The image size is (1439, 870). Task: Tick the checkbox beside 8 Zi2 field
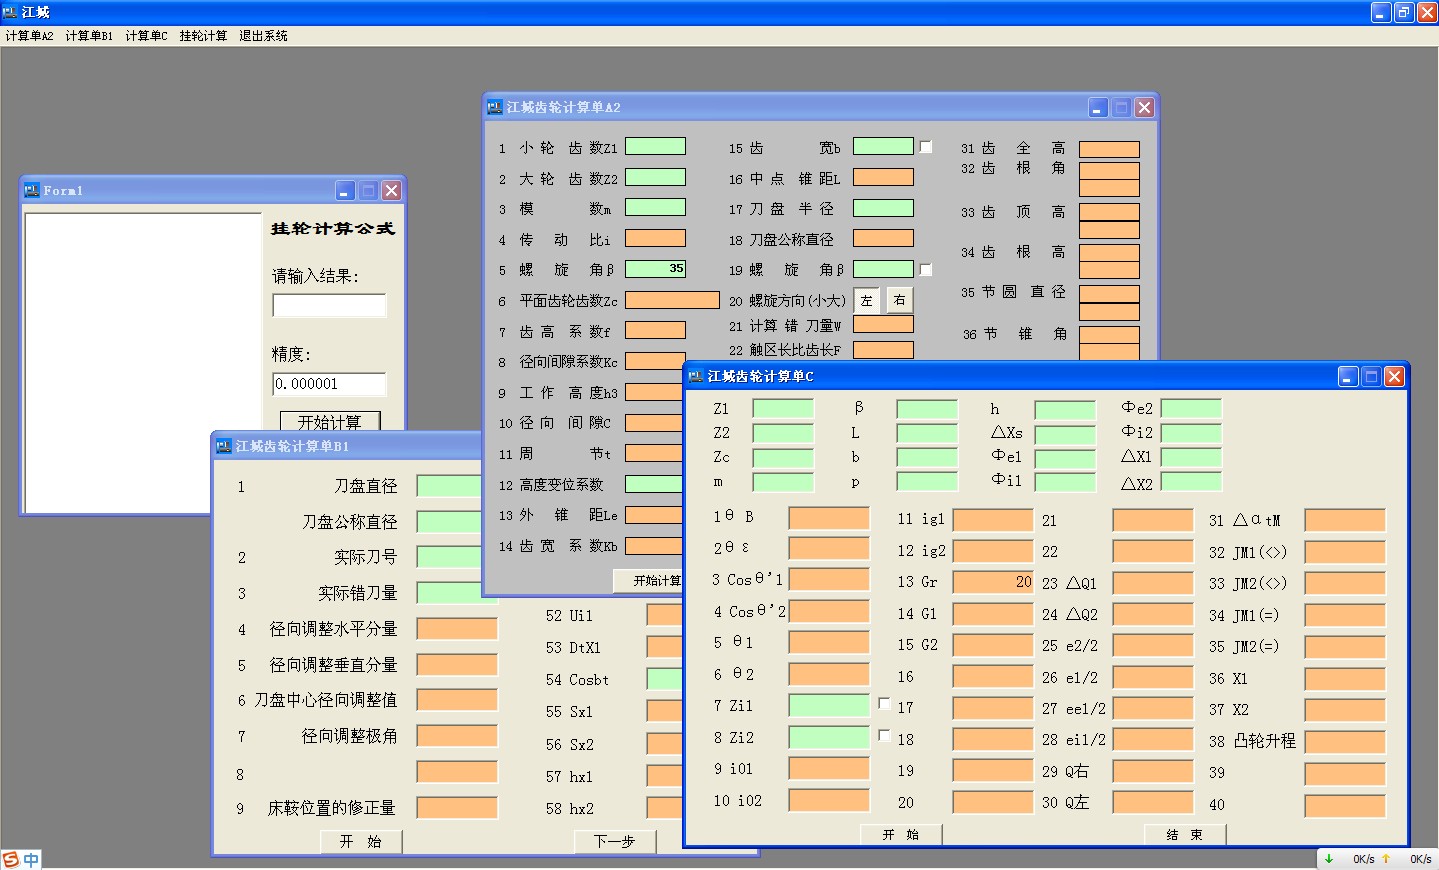[x=884, y=736]
